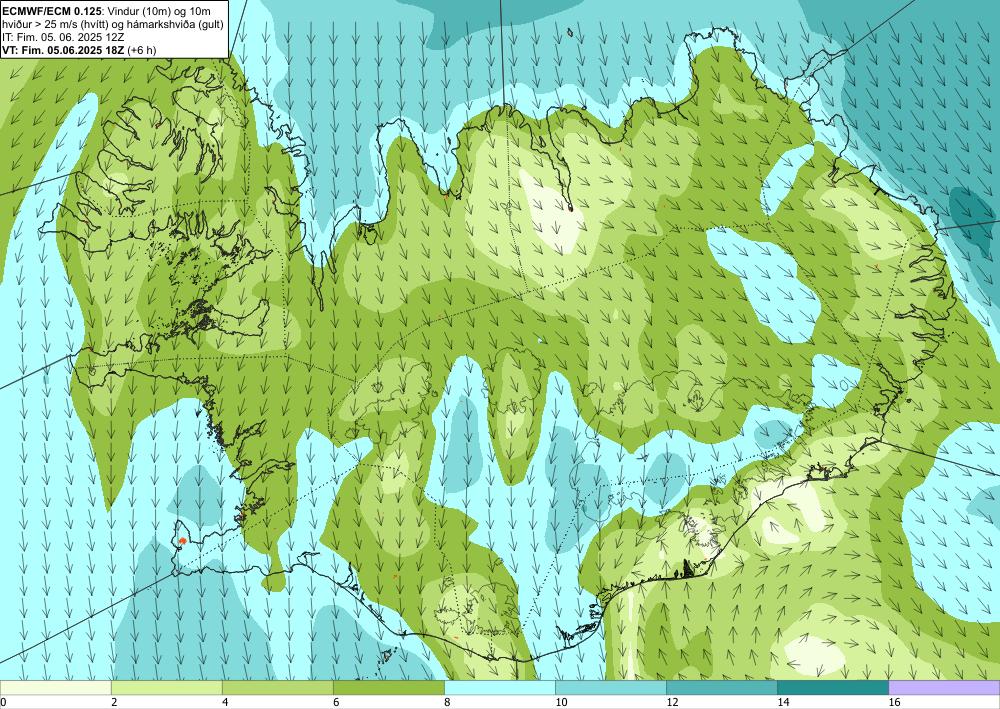Image resolution: width=1000 pixels, height=709 pixels.
Task: Click the legend scale label "2"
Action: pyautogui.click(x=114, y=702)
